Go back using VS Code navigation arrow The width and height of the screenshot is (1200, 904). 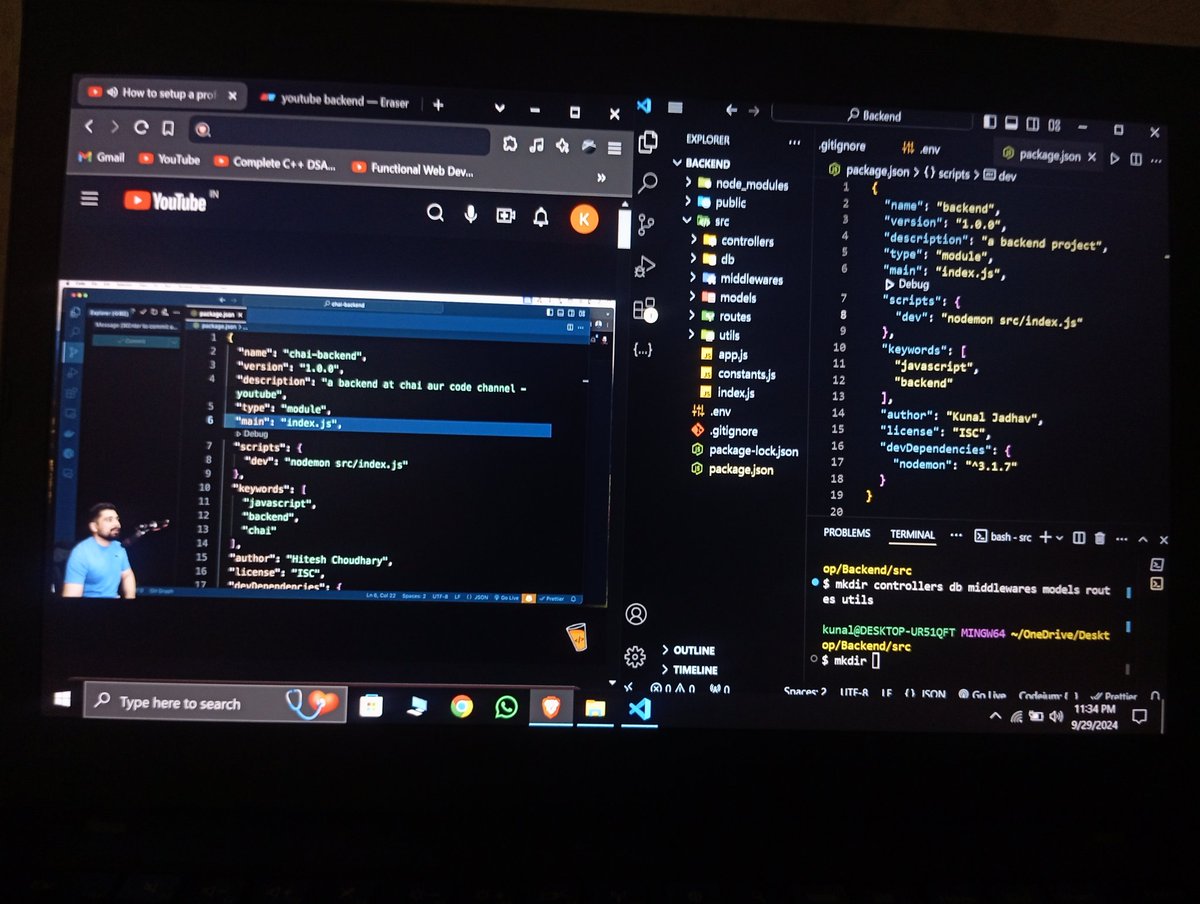pyautogui.click(x=731, y=111)
